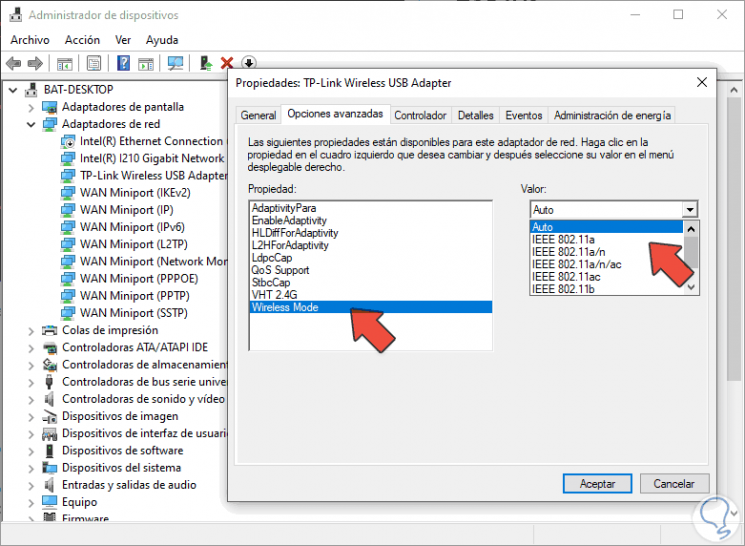Expand Colas de impresión node
This screenshot has width=745, height=546.
31,331
